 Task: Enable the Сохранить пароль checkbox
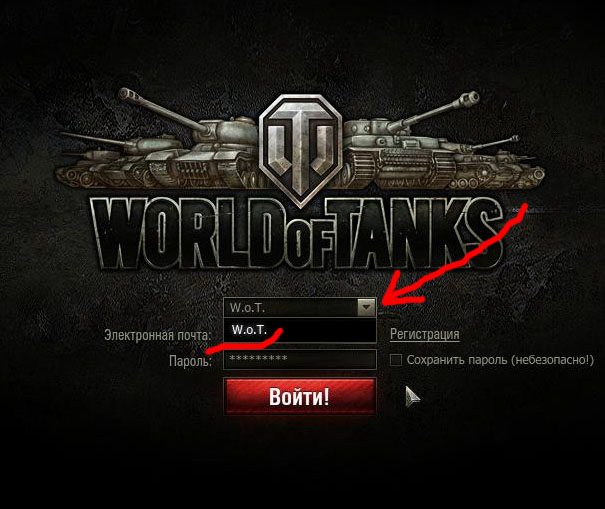(396, 360)
